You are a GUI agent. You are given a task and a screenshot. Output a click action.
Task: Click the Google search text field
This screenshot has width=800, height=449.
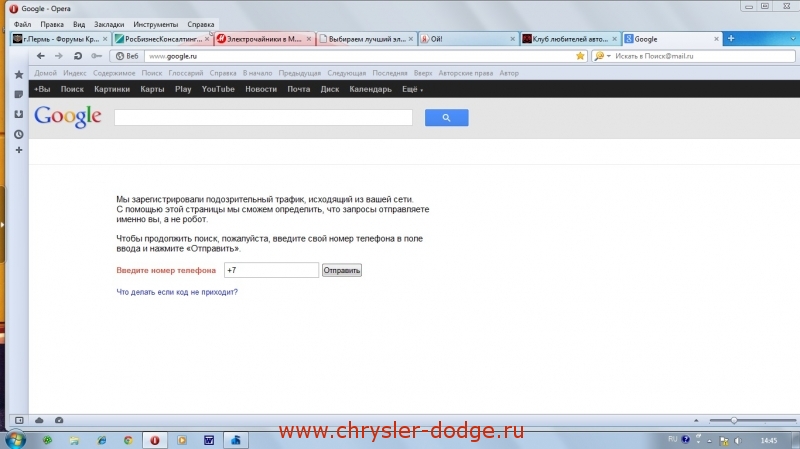click(263, 117)
